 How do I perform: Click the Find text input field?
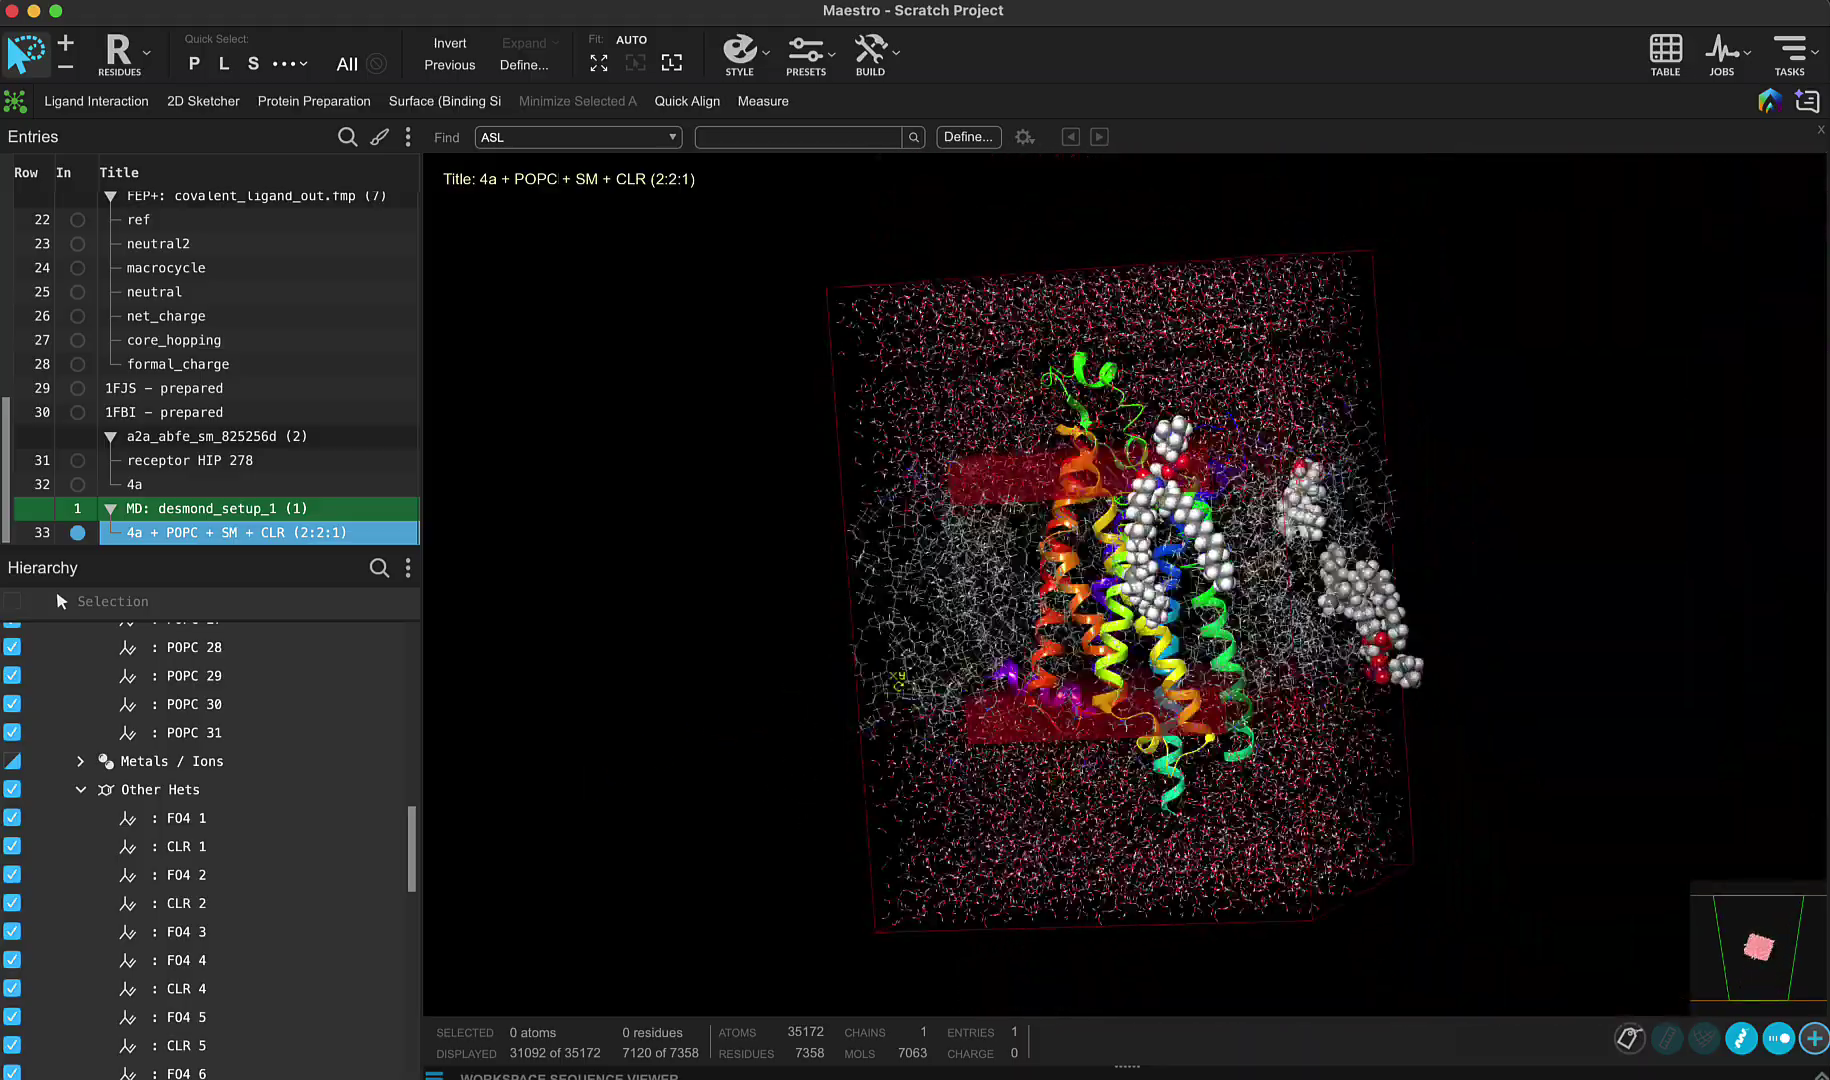pyautogui.click(x=799, y=137)
